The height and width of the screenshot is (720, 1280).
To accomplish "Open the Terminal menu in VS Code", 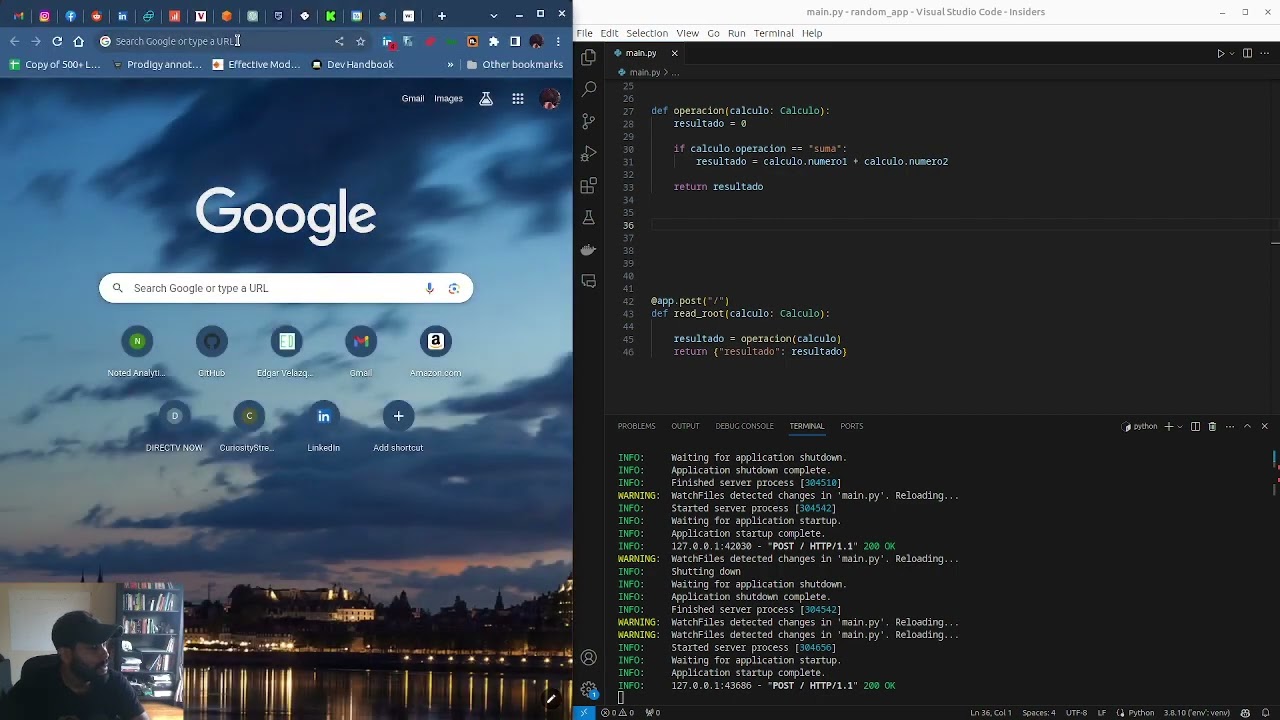I will (x=773, y=33).
